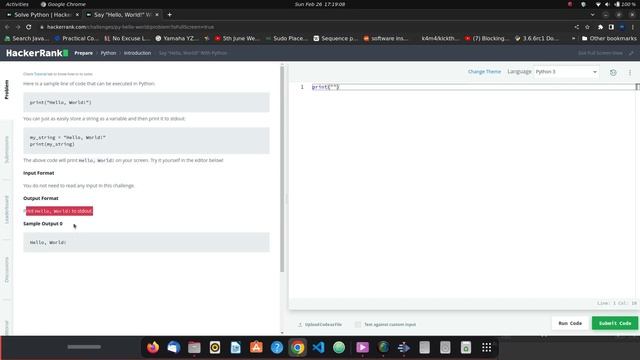Screen dimensions: 640x360
Task: Tick the Test against custom input checkbox
Action: click(358, 324)
